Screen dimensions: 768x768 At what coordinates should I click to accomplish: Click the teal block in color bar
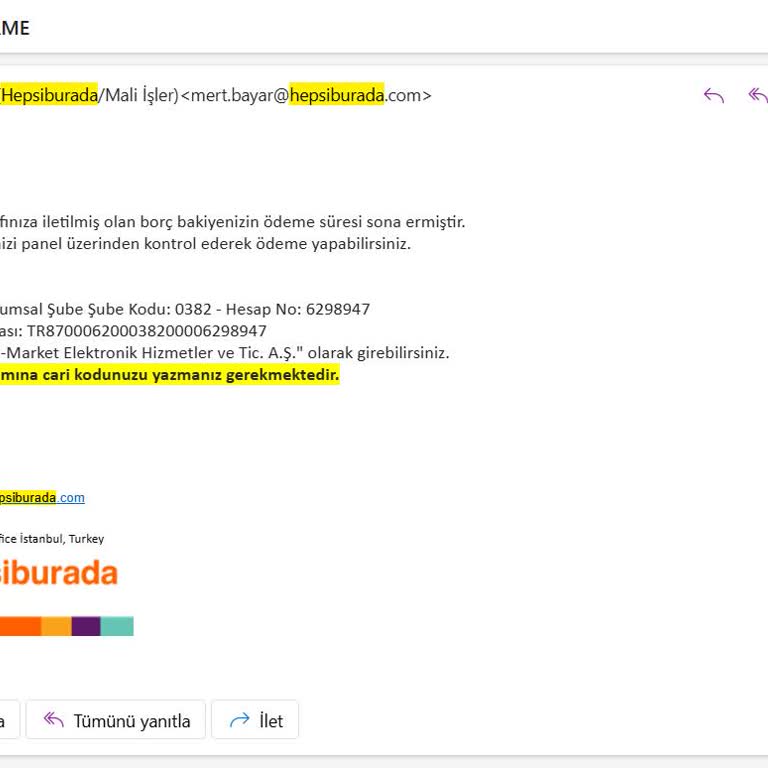click(x=117, y=626)
